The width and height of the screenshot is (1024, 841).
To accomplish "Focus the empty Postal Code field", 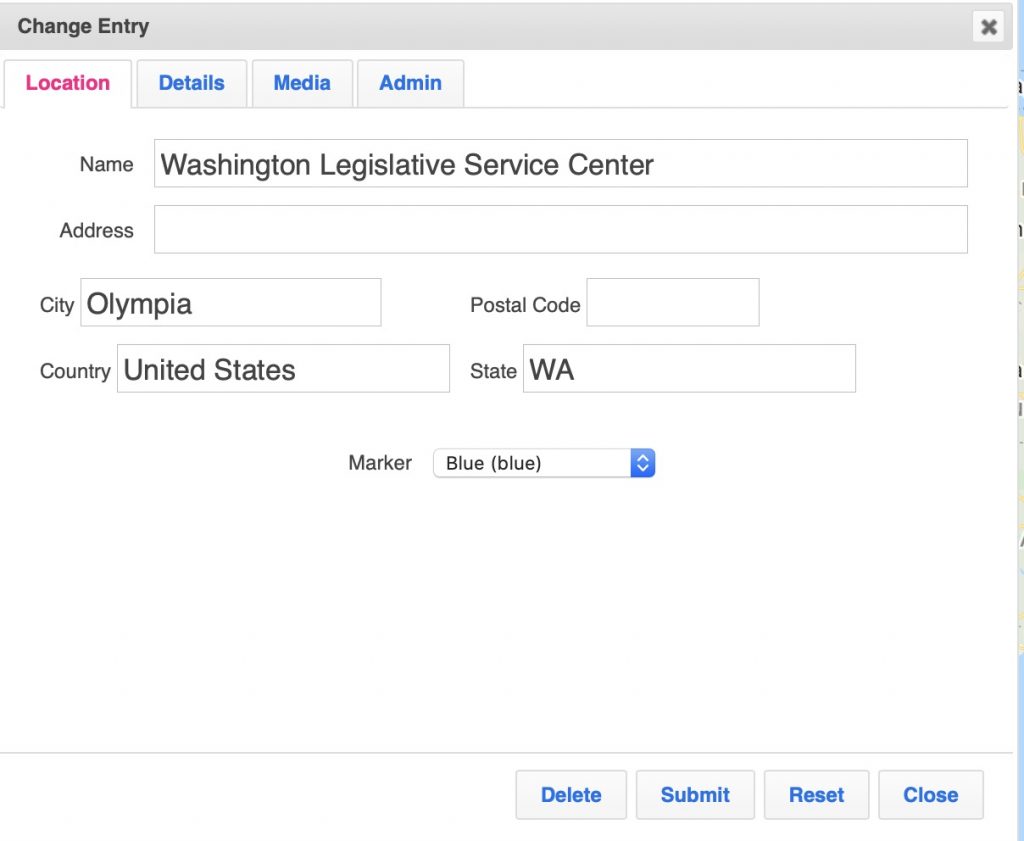I will [x=672, y=303].
